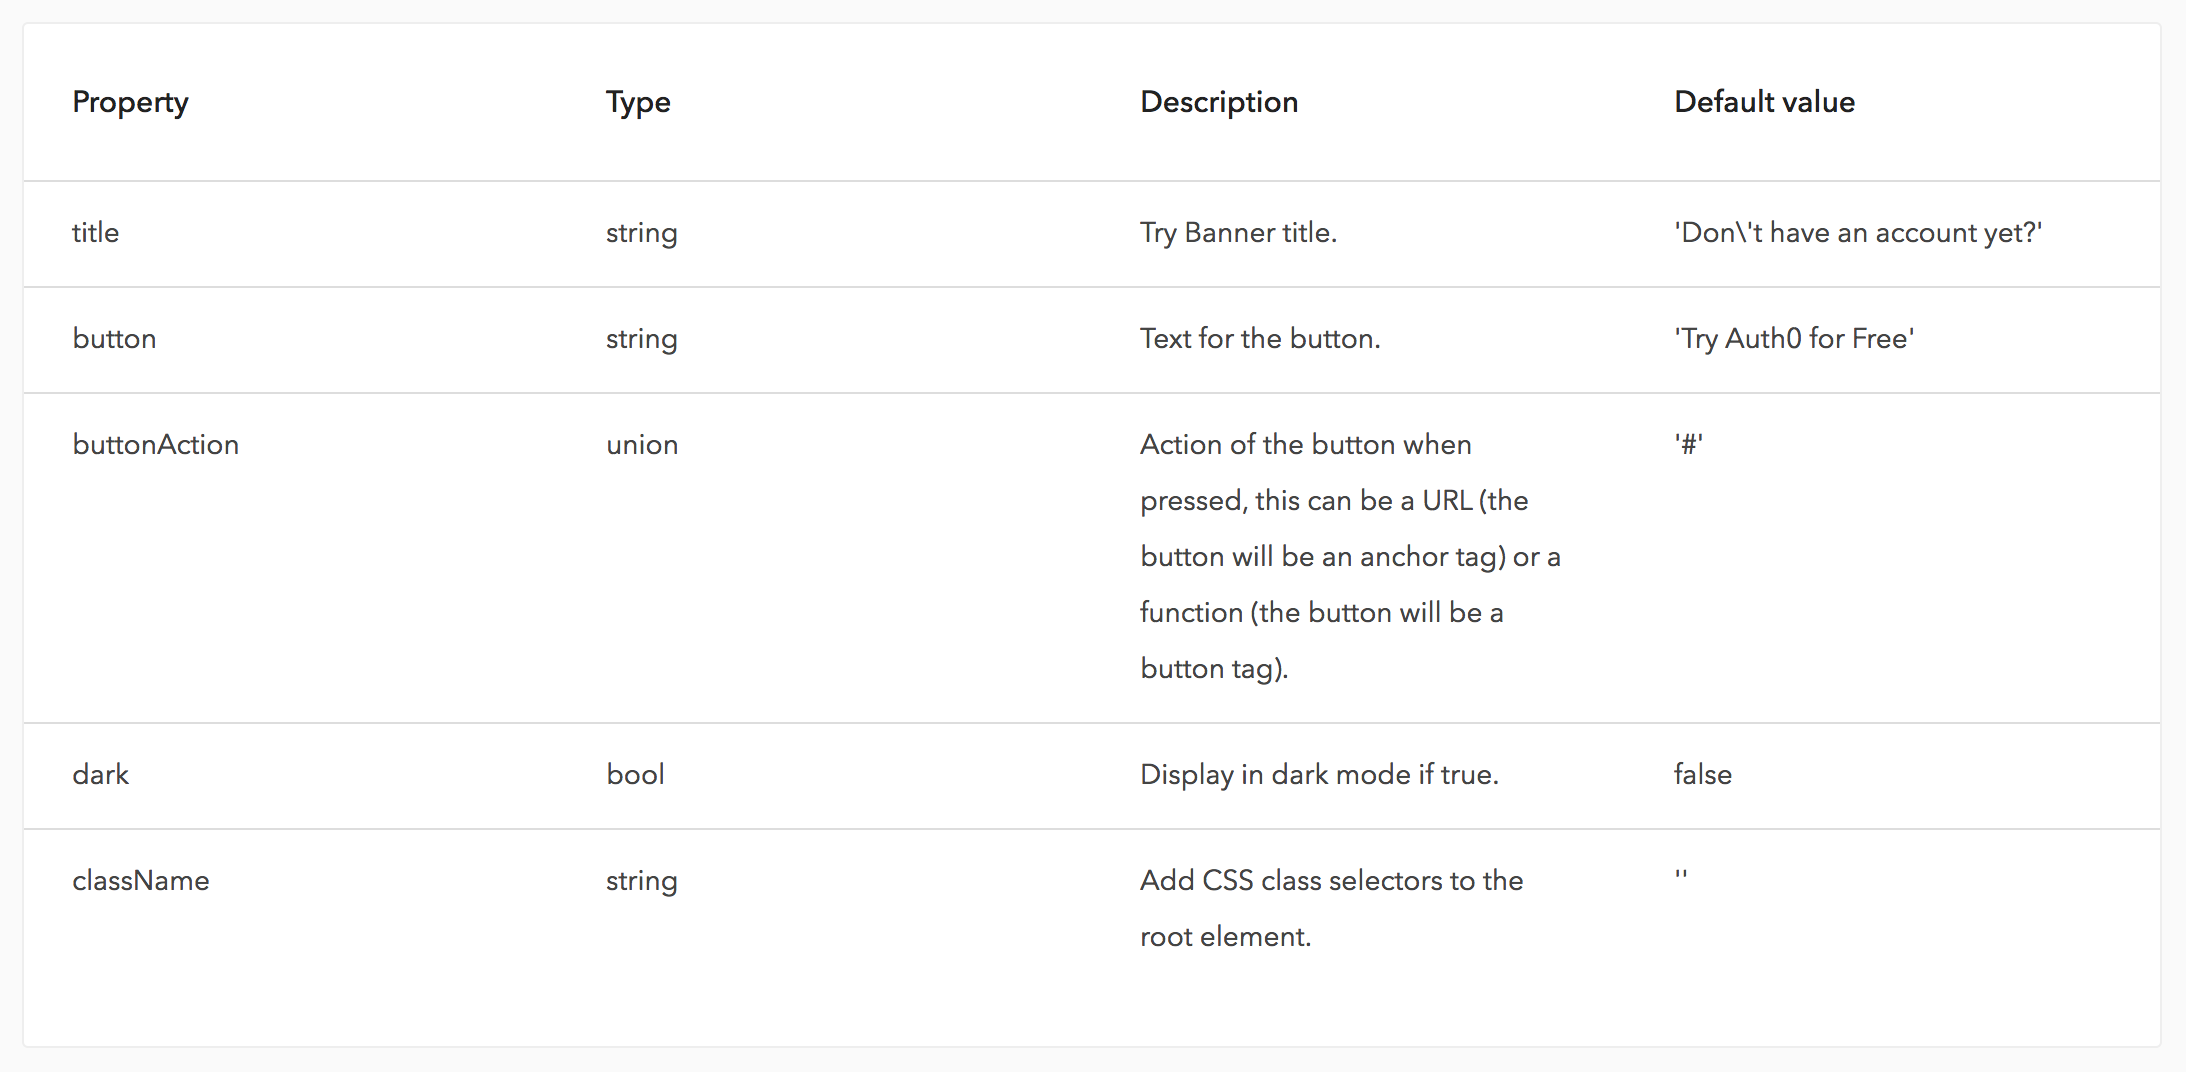Click the Default value column header
This screenshot has height=1072, width=2186.
(x=1764, y=102)
